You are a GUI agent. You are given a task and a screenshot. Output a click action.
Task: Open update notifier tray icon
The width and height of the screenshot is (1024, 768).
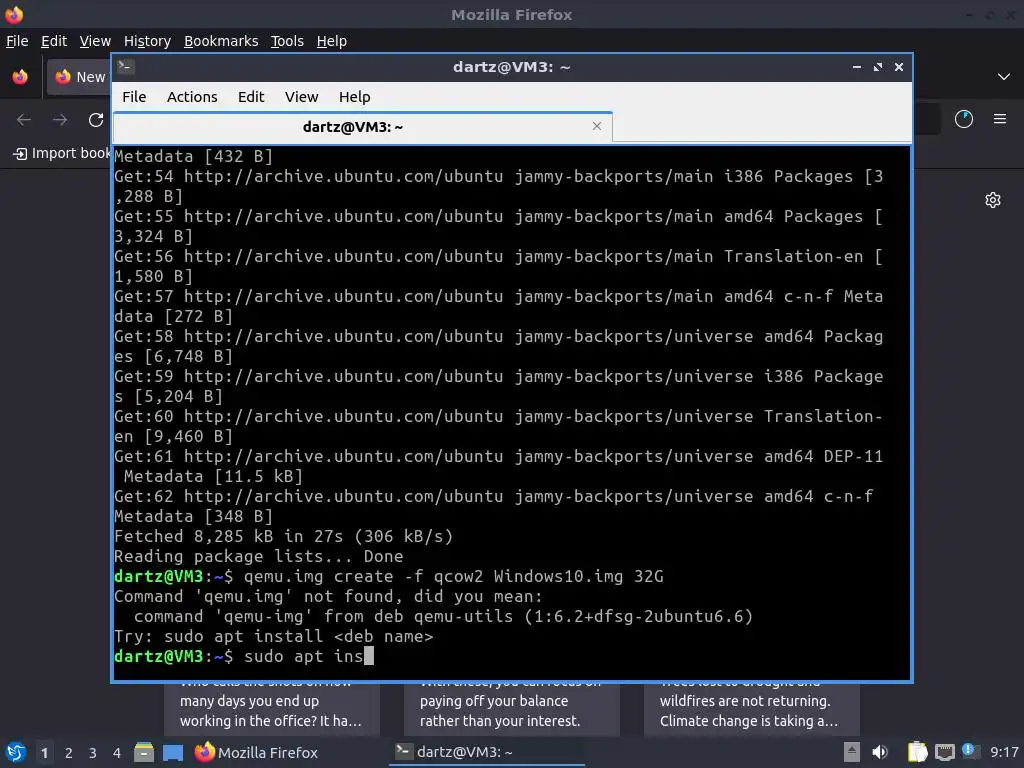[970, 751]
